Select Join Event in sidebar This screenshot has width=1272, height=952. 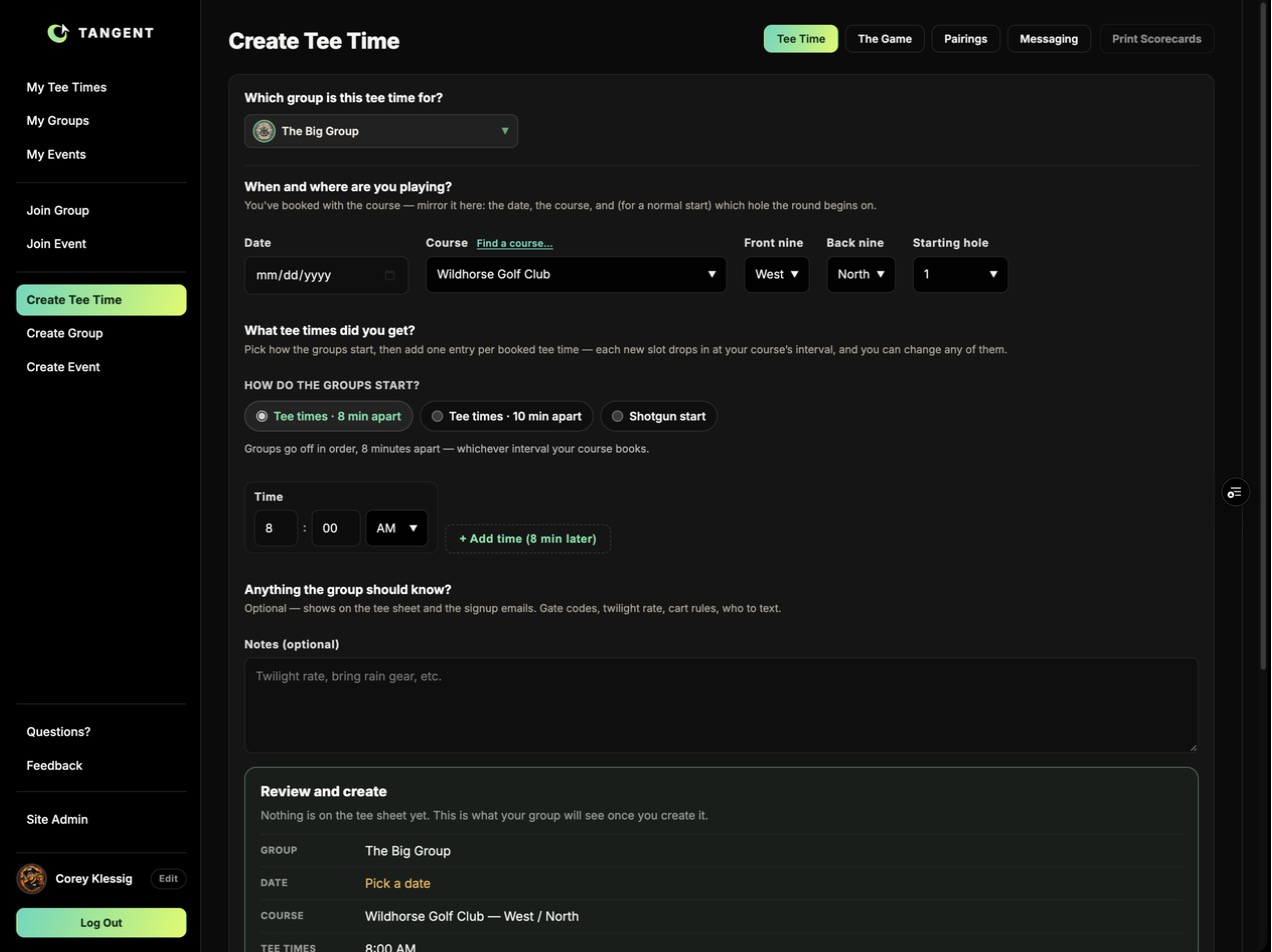[x=101, y=244]
